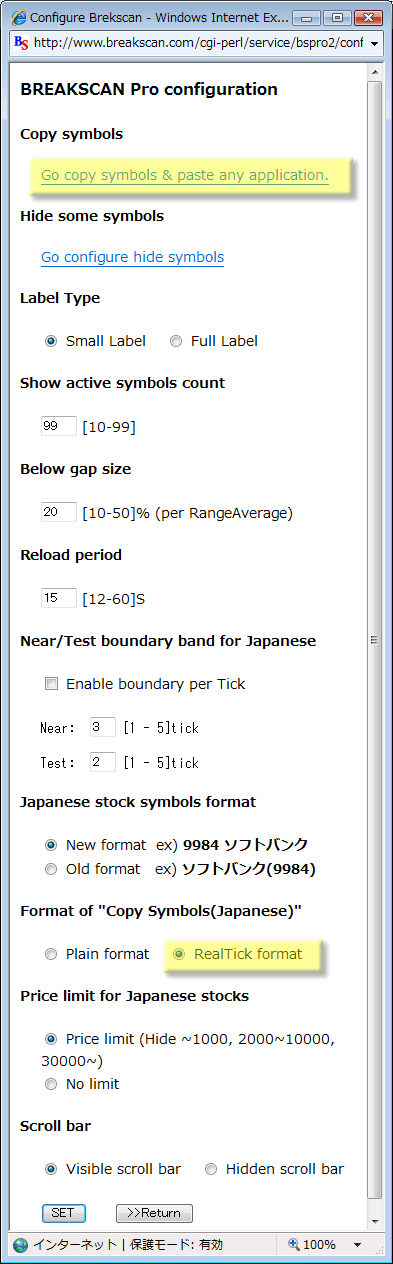
Task: Enable boundary per Tick checkbox
Action: (x=51, y=684)
